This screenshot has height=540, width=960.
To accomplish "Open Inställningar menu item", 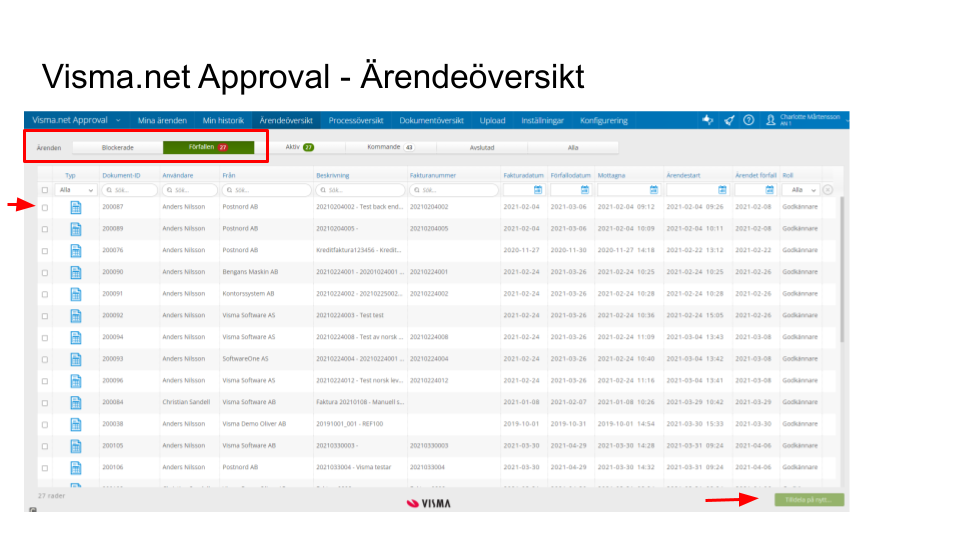I will click(542, 120).
